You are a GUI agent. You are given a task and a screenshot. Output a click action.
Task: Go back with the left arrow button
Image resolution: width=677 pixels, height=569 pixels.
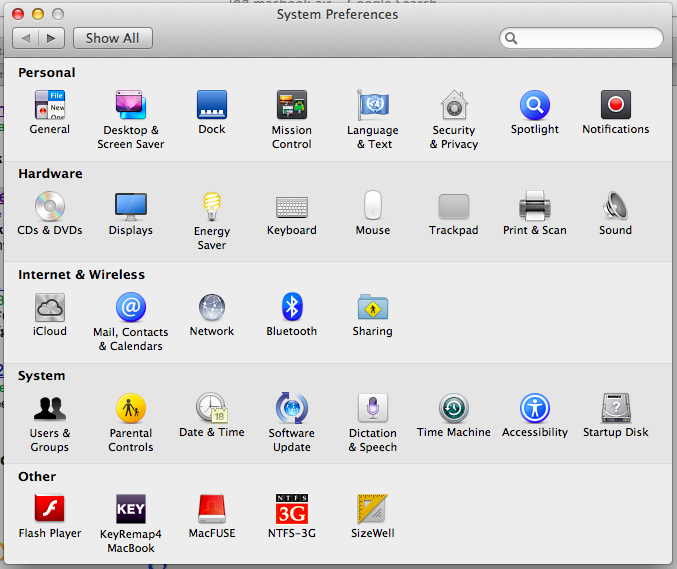(25, 38)
